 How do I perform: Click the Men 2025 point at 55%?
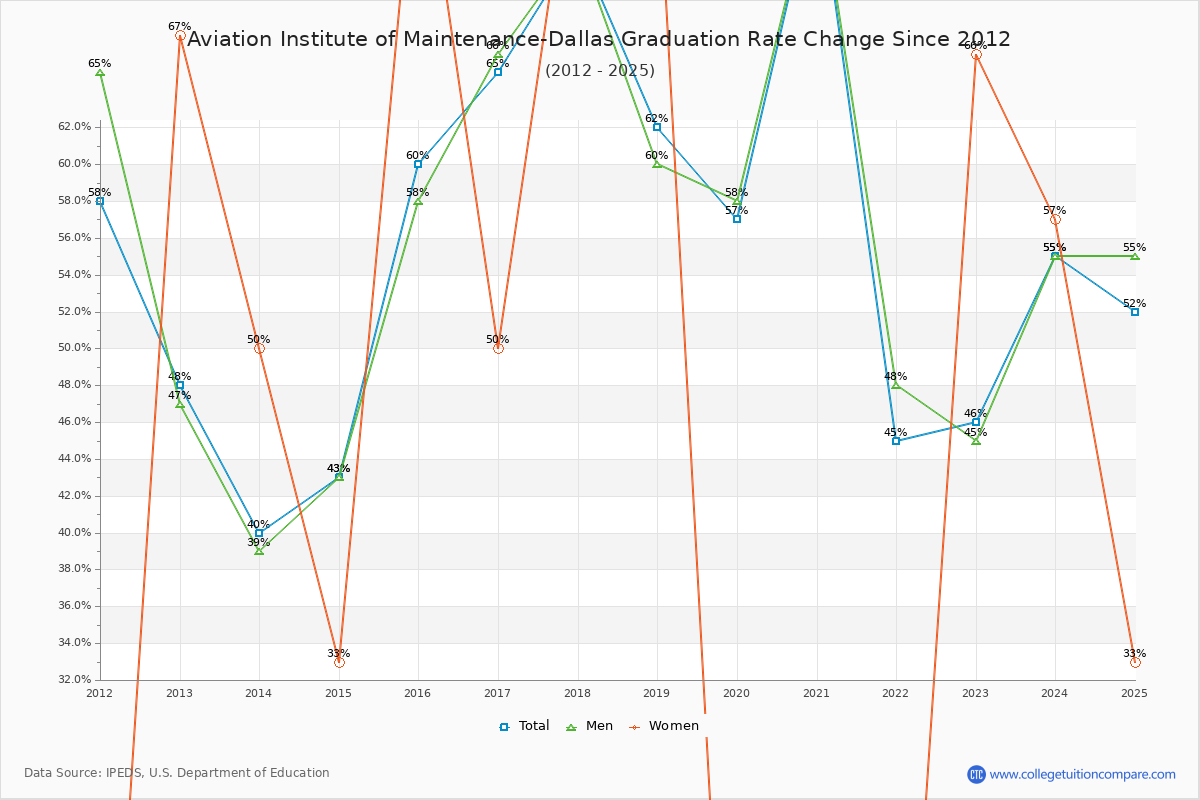[x=1135, y=256]
